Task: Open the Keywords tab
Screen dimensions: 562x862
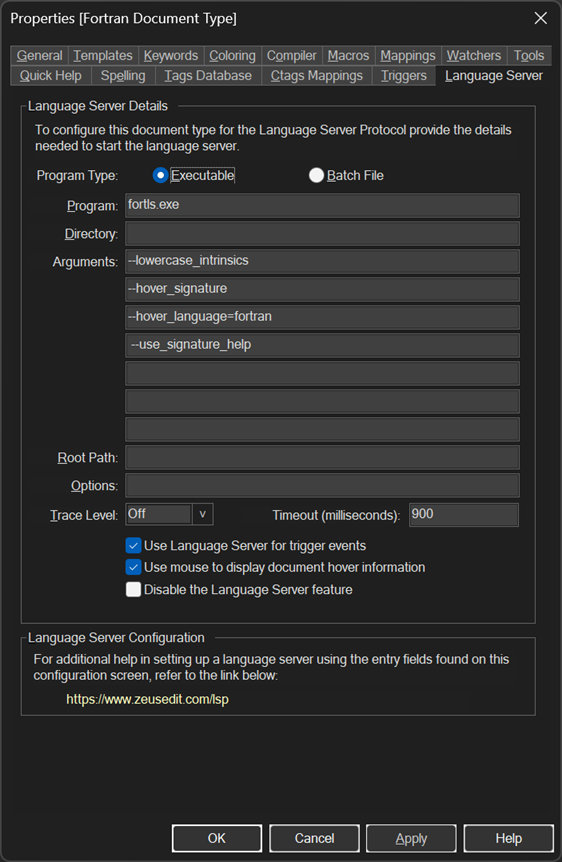Action: pos(170,56)
